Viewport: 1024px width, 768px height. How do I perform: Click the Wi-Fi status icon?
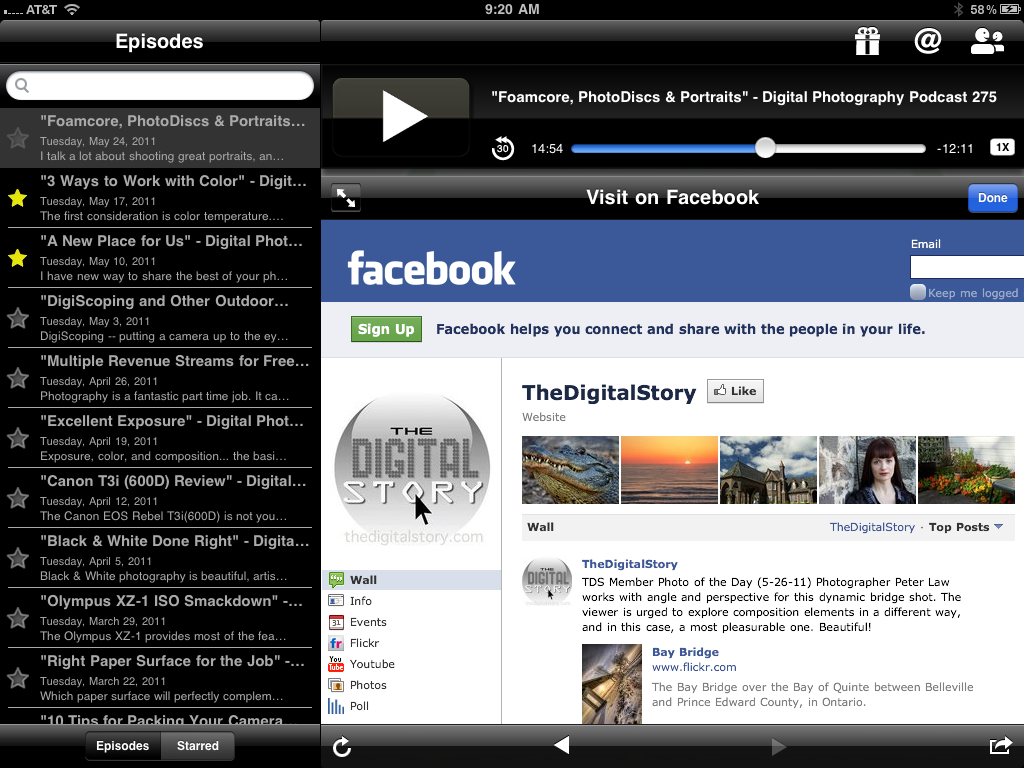[72, 9]
